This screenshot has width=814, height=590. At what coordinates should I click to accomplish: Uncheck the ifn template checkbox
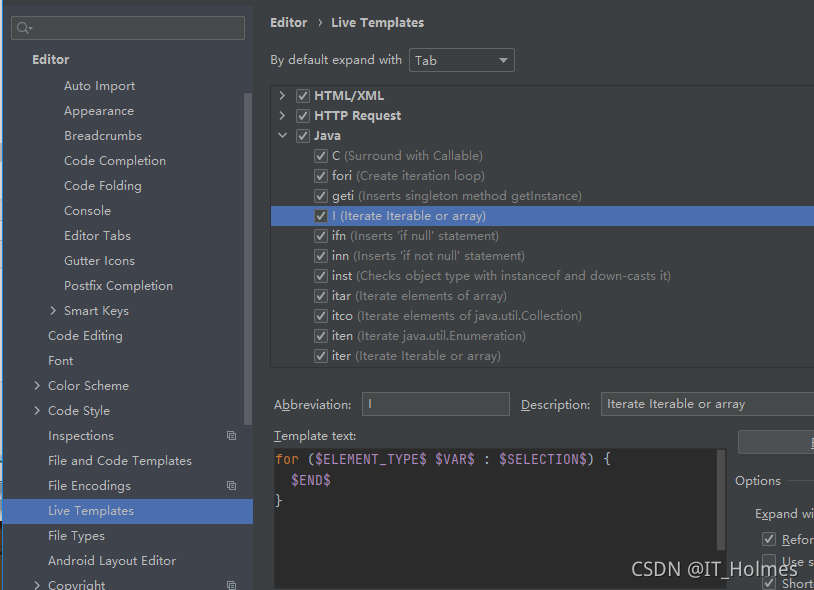click(x=321, y=236)
